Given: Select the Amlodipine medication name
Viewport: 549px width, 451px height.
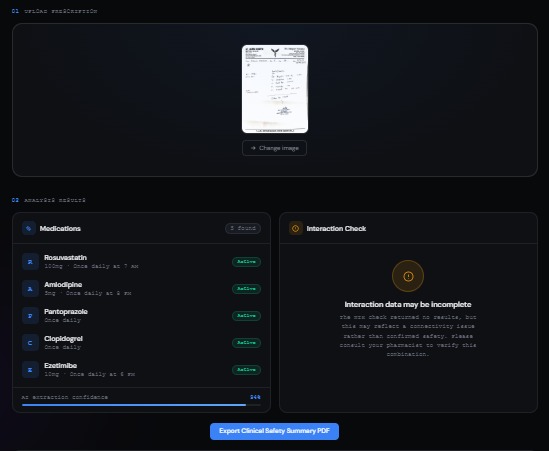Looking at the screenshot, I should point(63,285).
